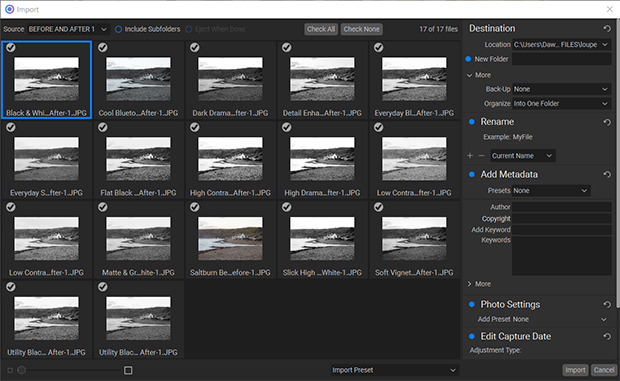This screenshot has width=620, height=381.
Task: Open the metadata Presets dropdown
Action: (551, 190)
